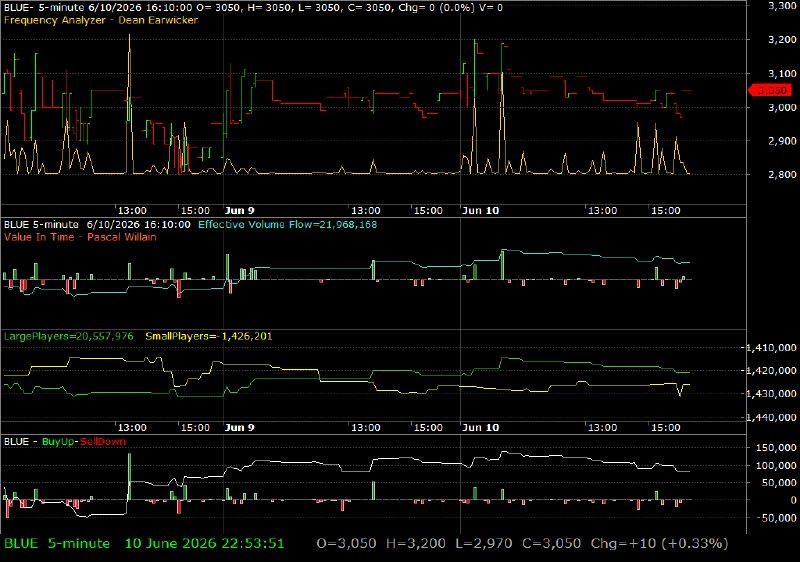The height and width of the screenshot is (562, 800).
Task: Click the 100,000 axis label in bottom panel
Action: [778, 465]
